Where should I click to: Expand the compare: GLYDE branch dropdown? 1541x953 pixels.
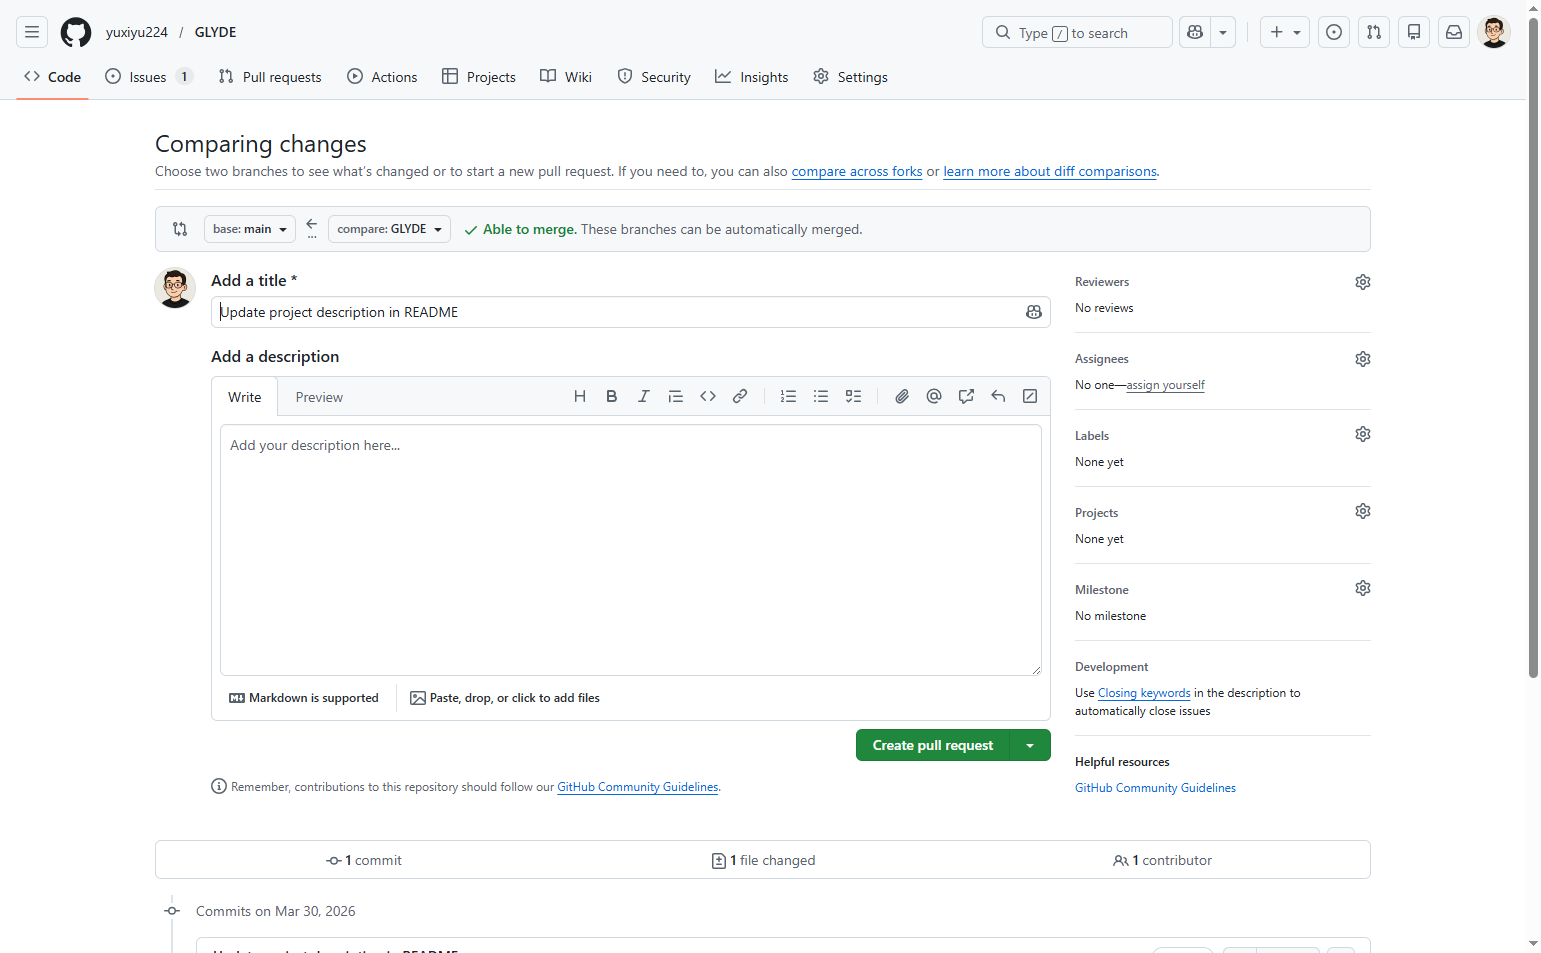pyautogui.click(x=389, y=229)
